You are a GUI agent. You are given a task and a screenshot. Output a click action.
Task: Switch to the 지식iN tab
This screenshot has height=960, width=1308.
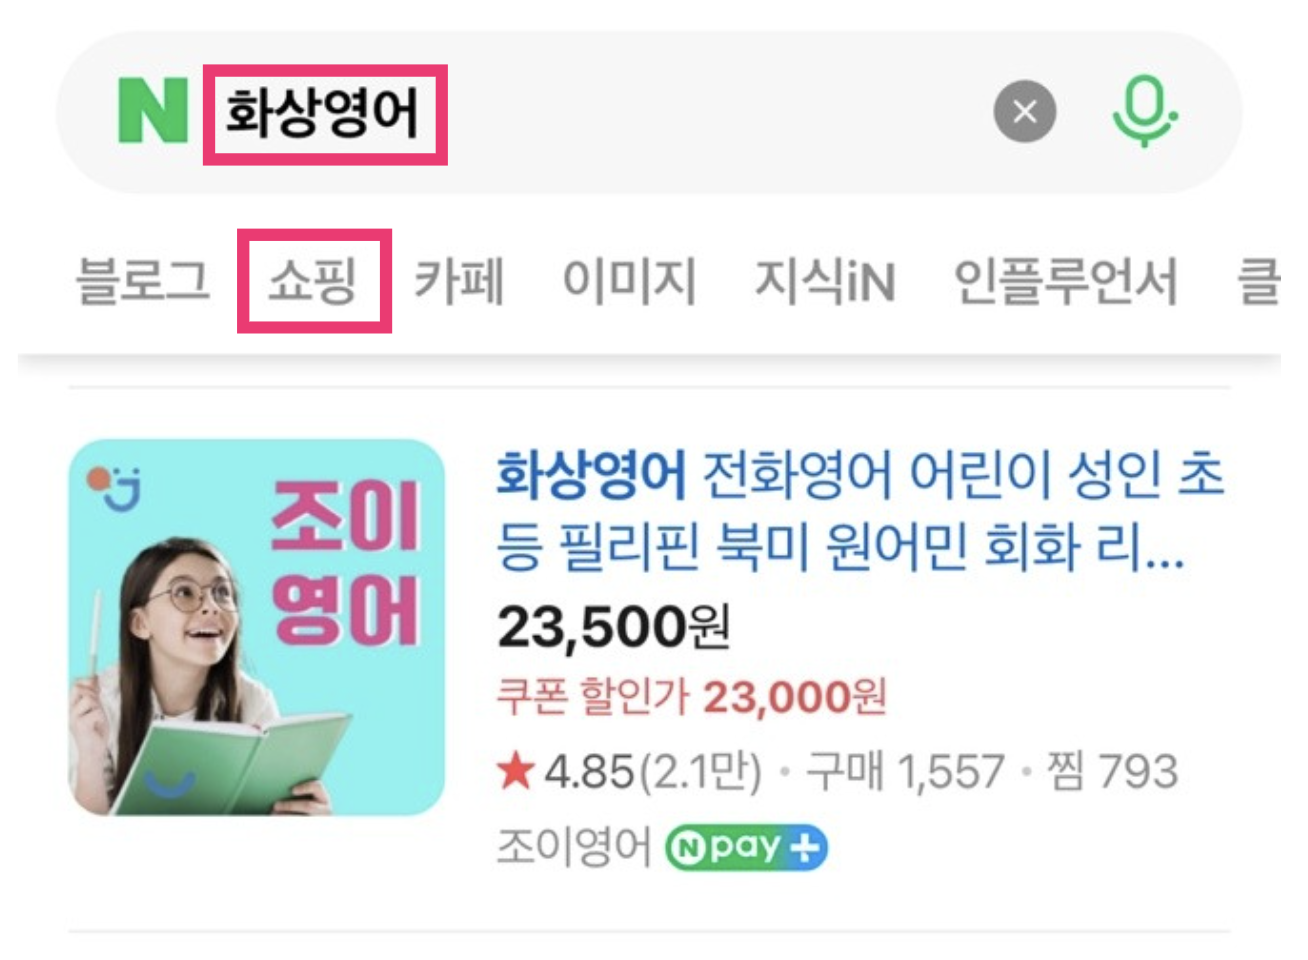click(x=825, y=280)
